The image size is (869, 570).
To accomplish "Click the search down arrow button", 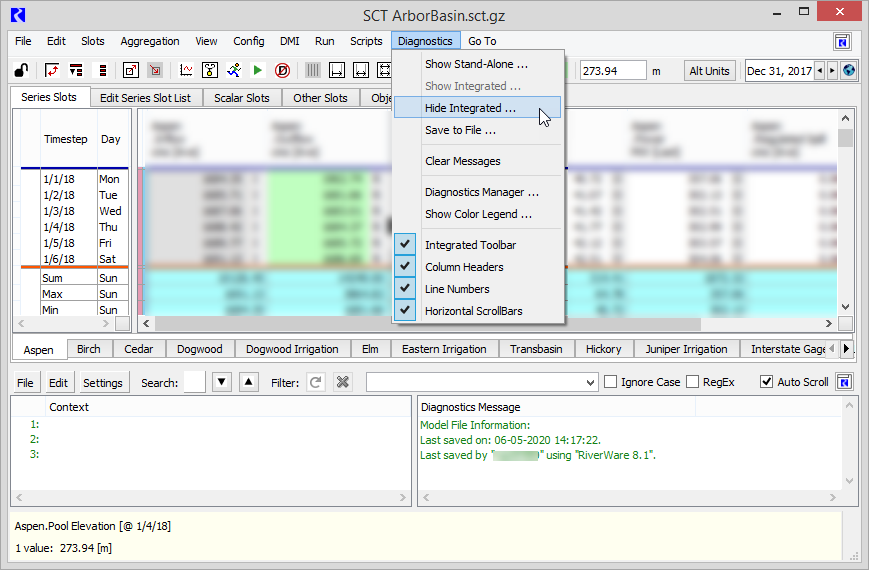I will coord(222,382).
